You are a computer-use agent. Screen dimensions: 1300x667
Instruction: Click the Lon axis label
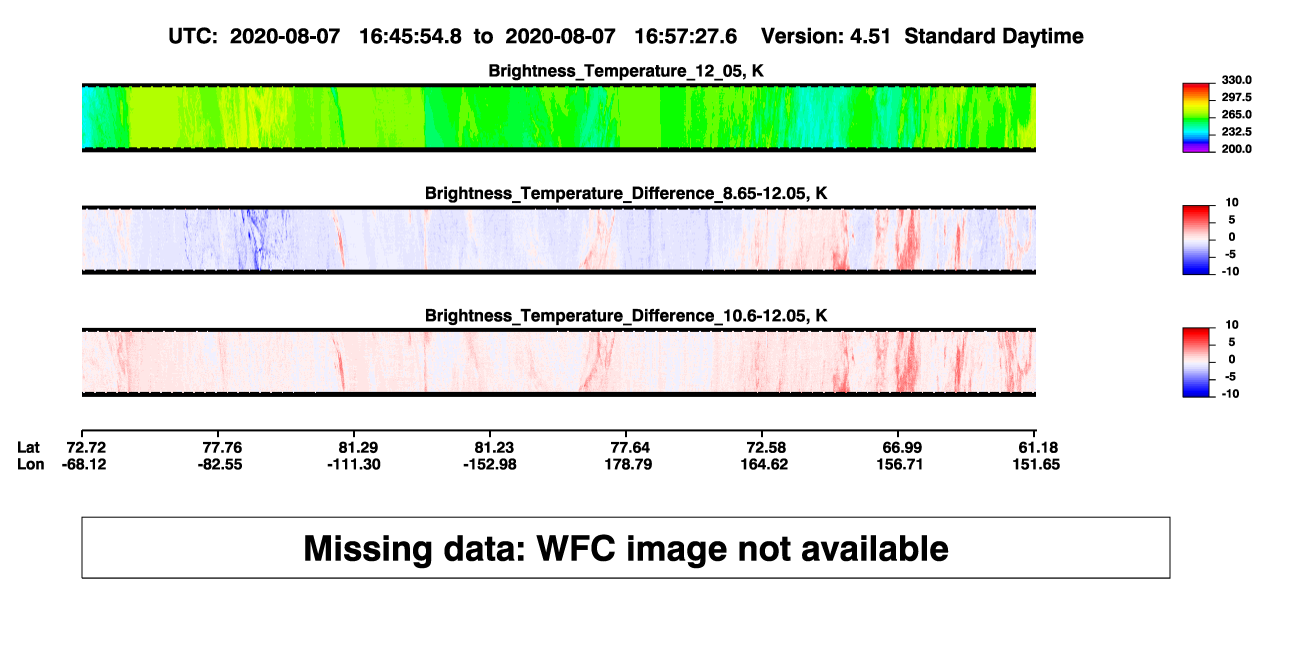tap(31, 464)
